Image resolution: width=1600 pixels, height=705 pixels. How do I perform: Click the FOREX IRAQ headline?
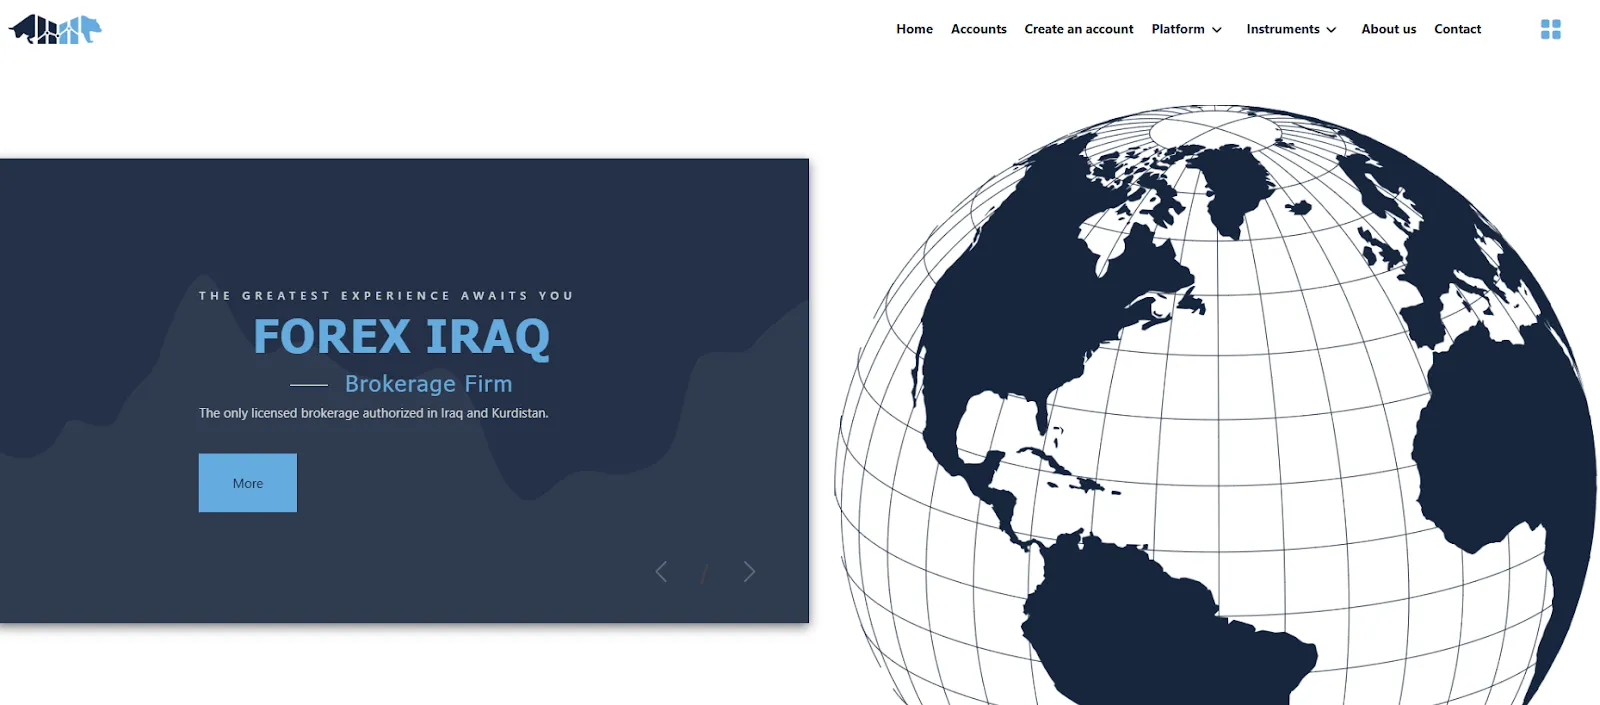402,337
